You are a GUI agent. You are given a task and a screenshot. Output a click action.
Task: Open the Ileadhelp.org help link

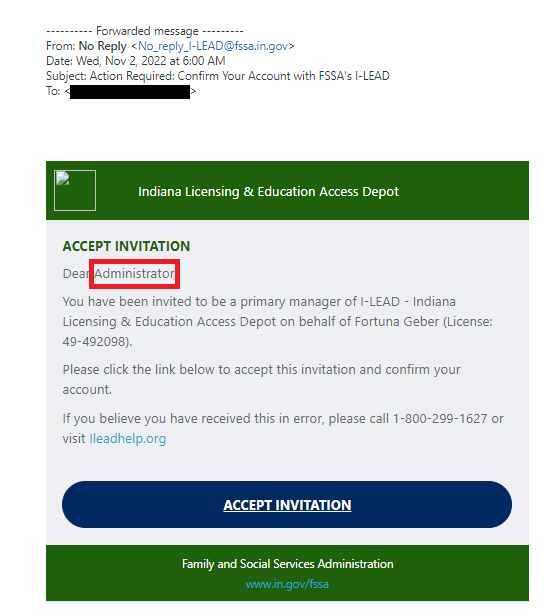click(128, 438)
